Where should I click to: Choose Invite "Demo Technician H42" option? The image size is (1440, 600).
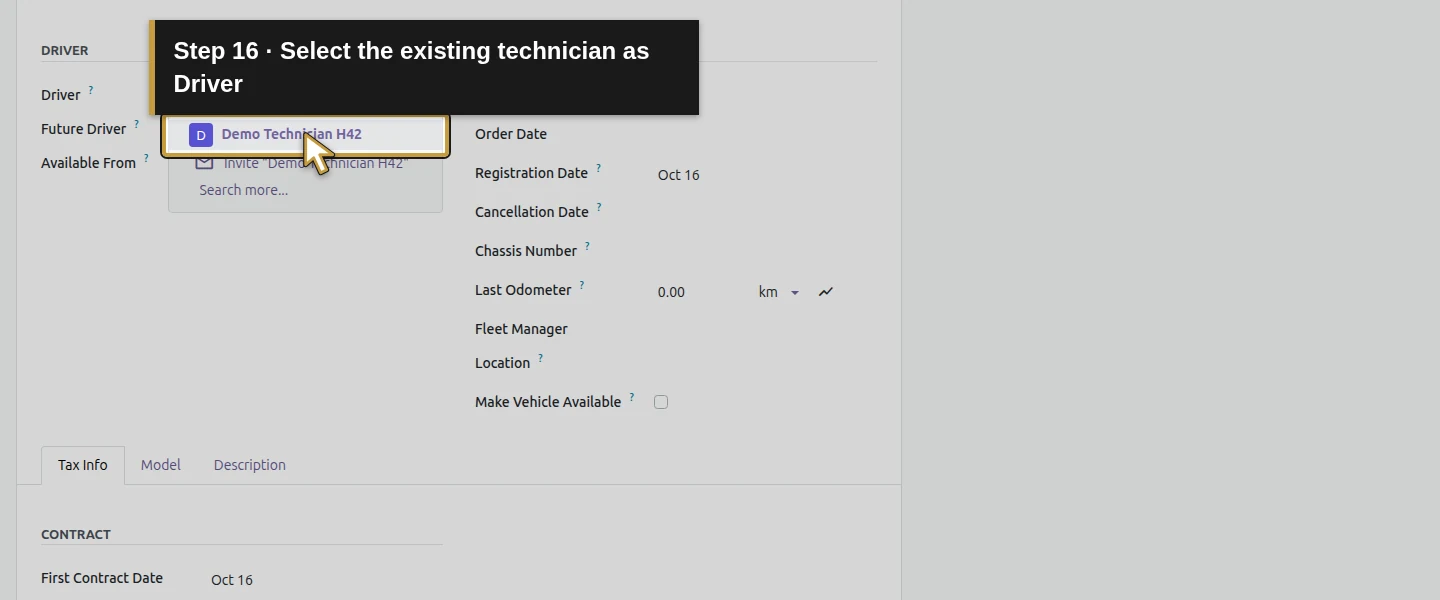305,163
